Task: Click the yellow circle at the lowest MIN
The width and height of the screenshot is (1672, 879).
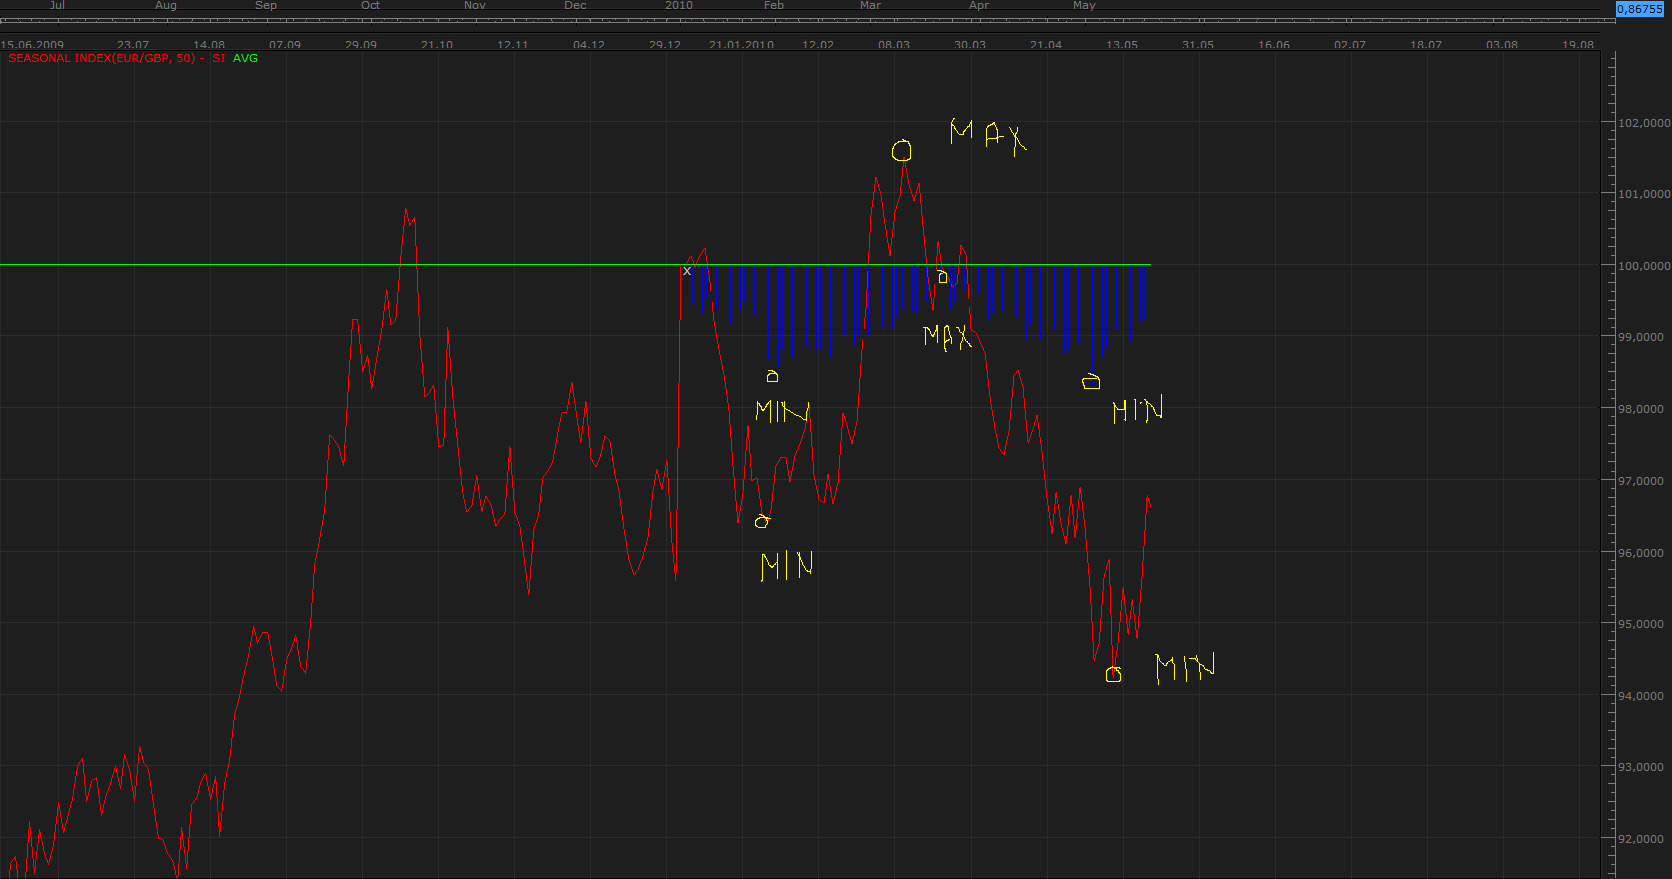Action: click(x=1114, y=675)
